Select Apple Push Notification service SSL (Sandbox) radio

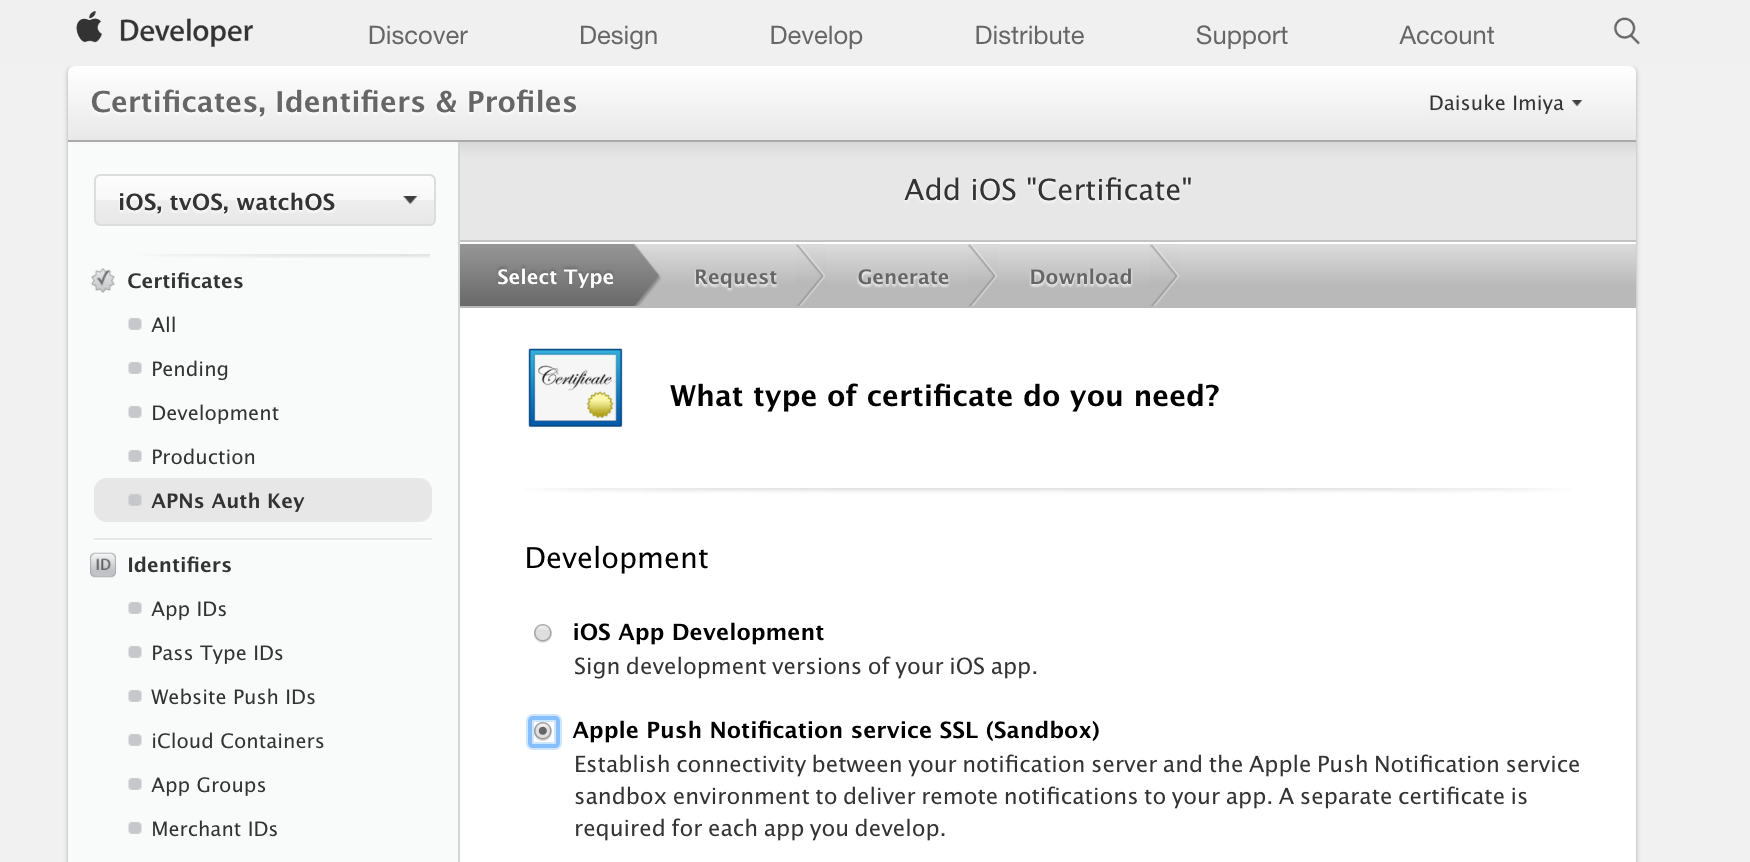tap(543, 731)
